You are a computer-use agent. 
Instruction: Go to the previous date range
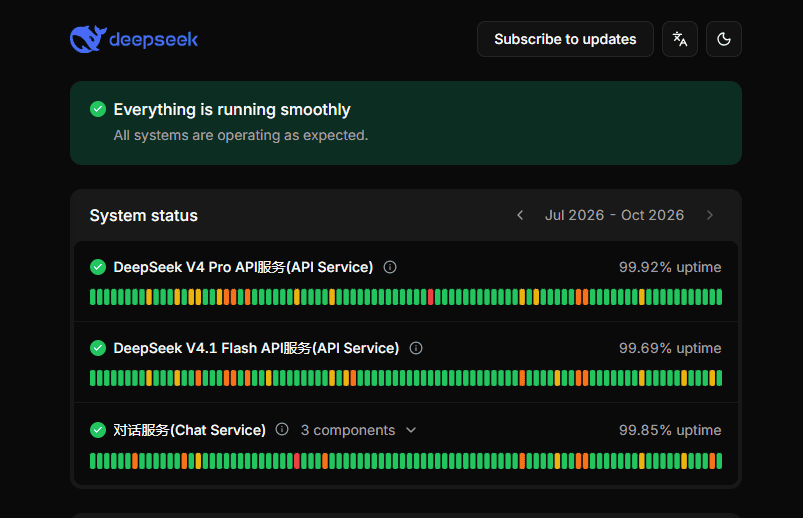click(520, 215)
